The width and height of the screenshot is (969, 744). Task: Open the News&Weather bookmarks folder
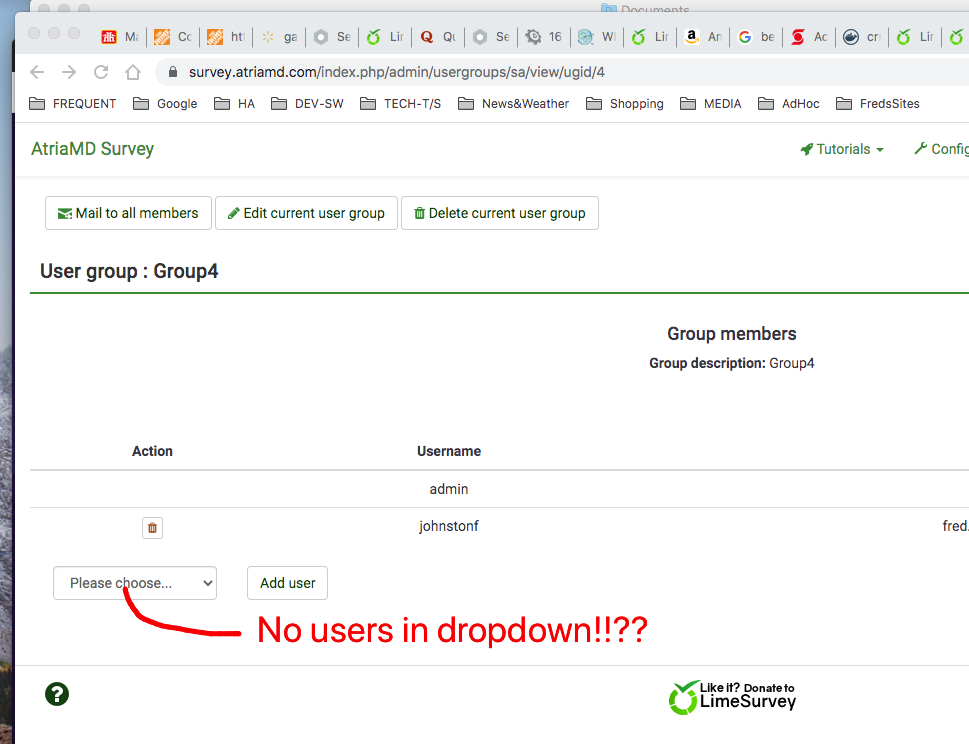[513, 104]
